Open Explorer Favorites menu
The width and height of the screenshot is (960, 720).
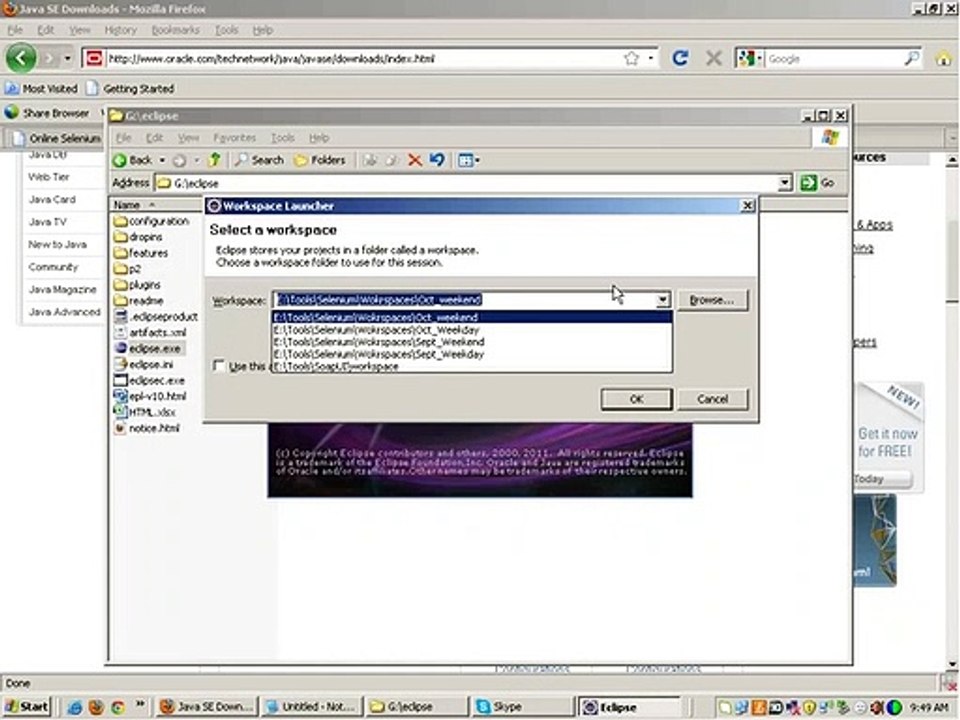click(234, 138)
